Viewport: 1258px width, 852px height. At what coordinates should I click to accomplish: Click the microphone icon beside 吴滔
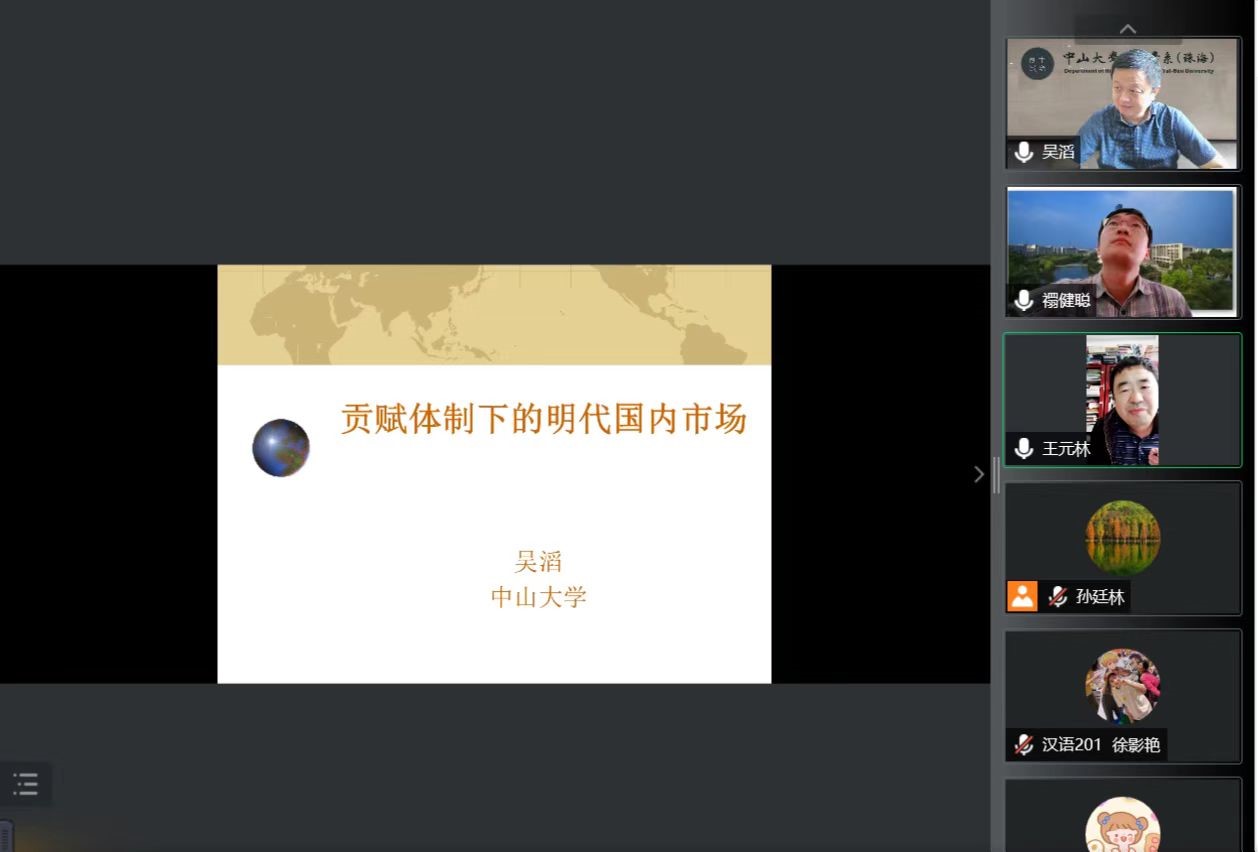point(1024,152)
